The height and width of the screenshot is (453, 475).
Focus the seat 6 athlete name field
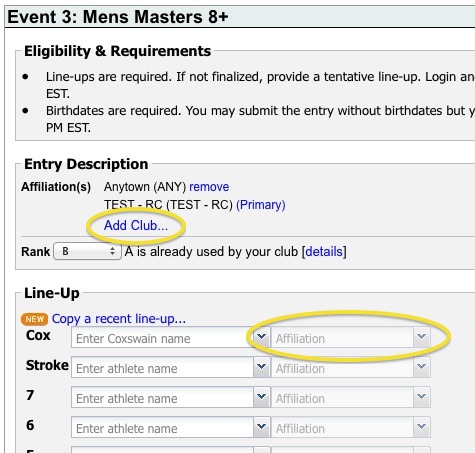(162, 427)
